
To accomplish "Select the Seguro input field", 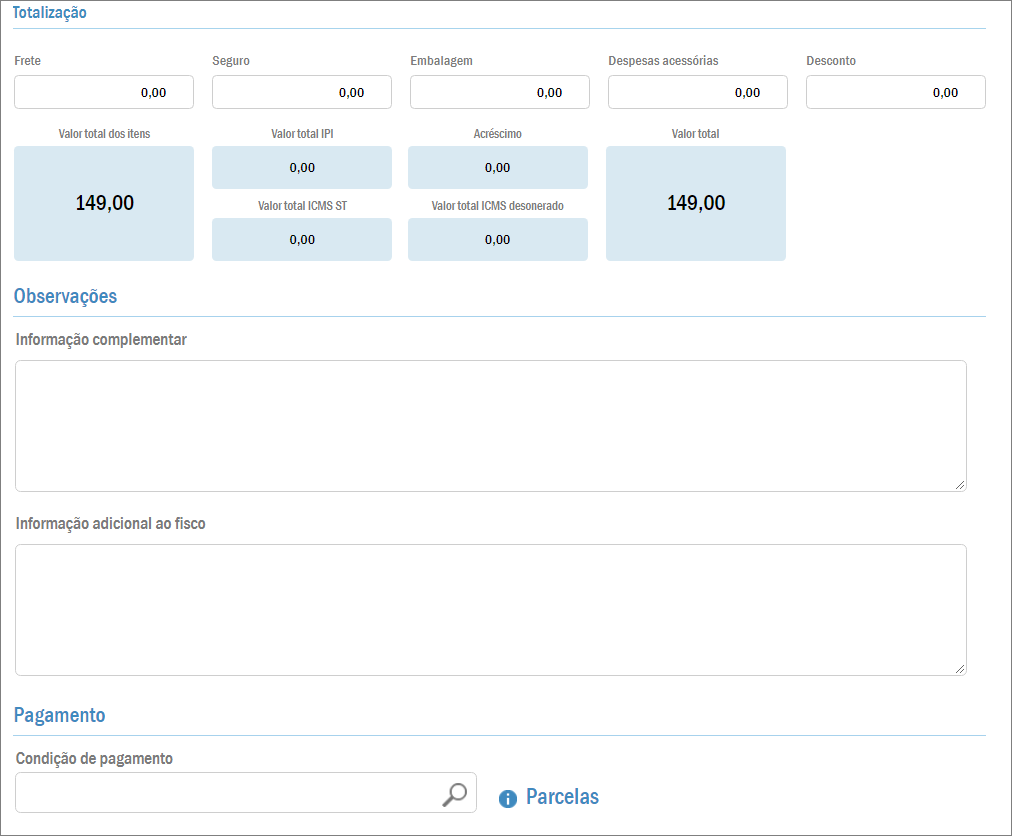I will [302, 92].
